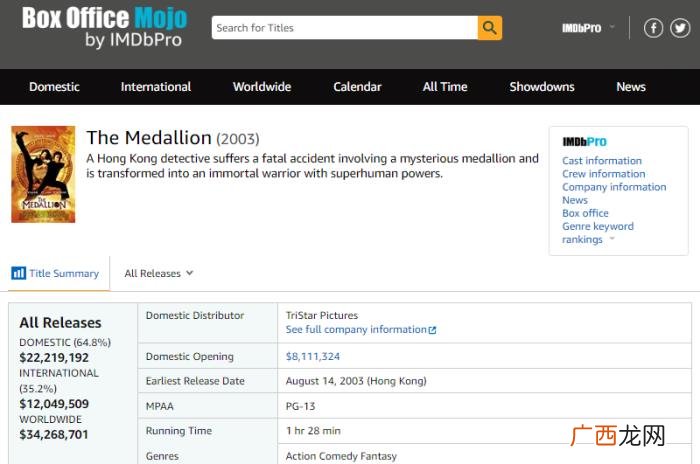
Task: Click the (2003) year beside the title
Action: [x=238, y=139]
